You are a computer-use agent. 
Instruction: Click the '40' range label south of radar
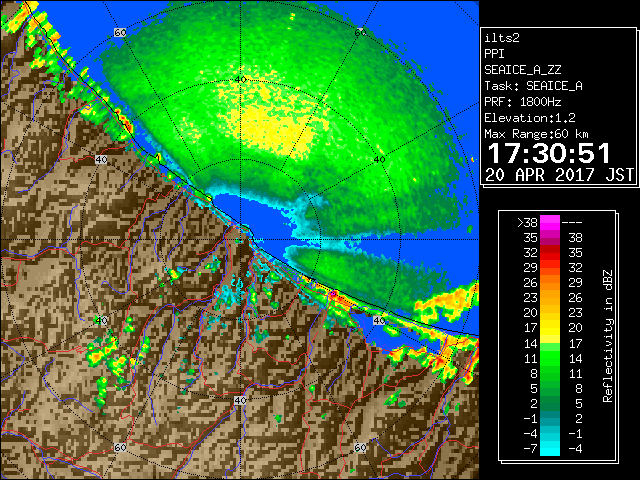pos(240,400)
